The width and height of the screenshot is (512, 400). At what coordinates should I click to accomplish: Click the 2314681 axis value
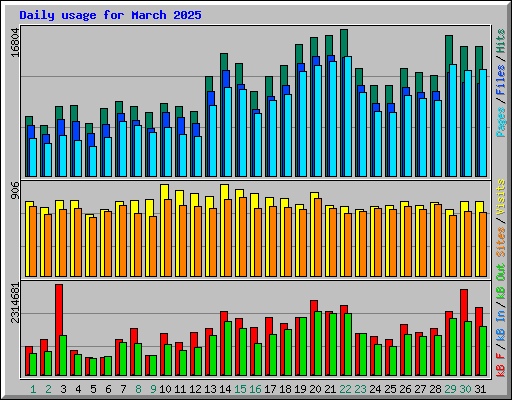tap(15, 303)
